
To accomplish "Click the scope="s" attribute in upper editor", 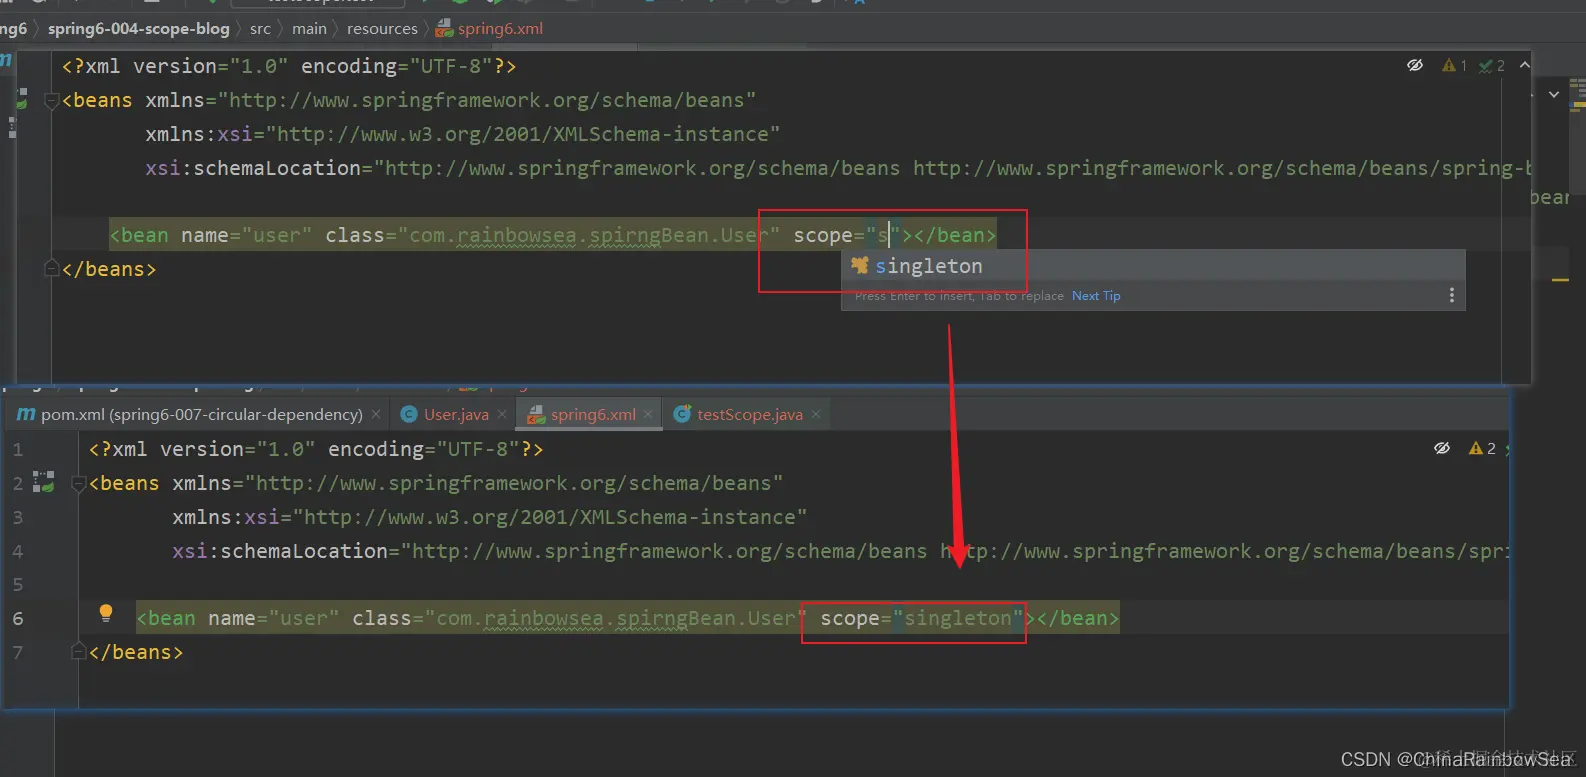I will click(847, 235).
